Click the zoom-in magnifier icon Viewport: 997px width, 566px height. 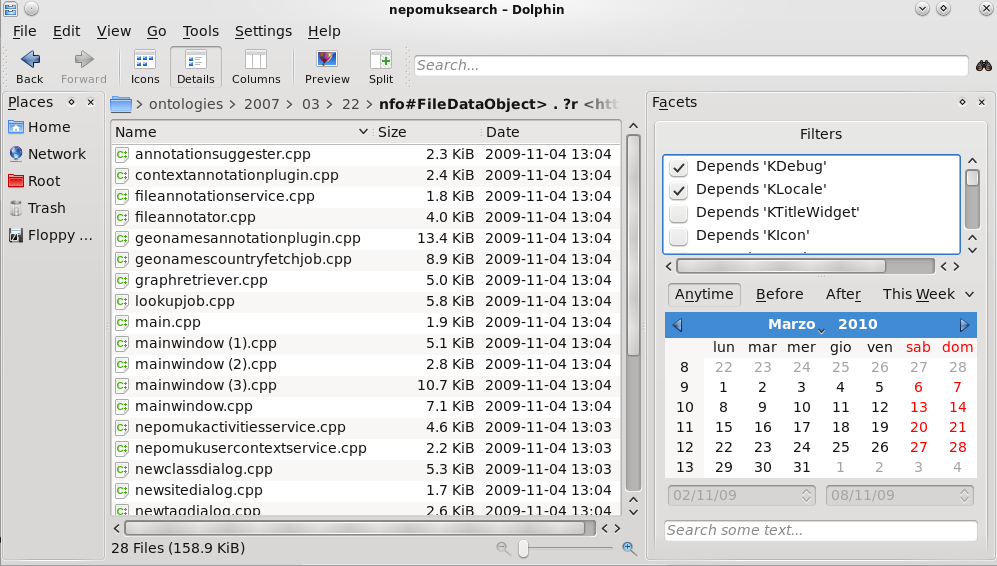(629, 548)
